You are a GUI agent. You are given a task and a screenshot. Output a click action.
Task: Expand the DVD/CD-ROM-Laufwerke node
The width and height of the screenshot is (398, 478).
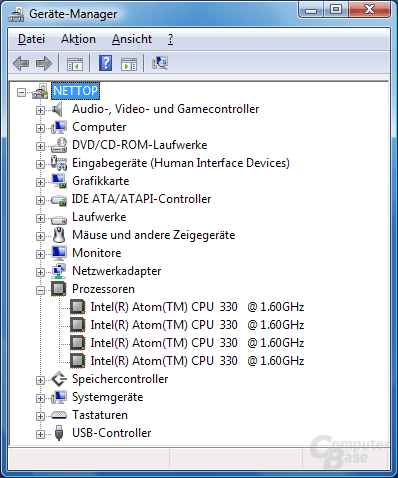[40, 146]
